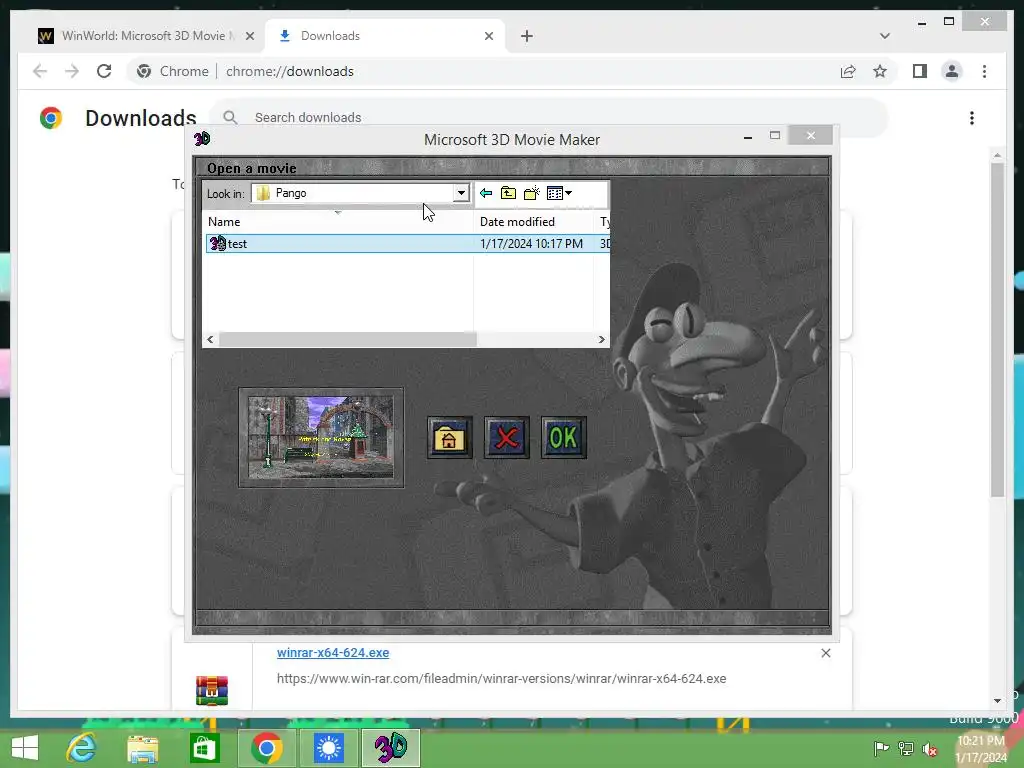Open the Windows Start menu
1024x768 pixels.
click(25, 748)
